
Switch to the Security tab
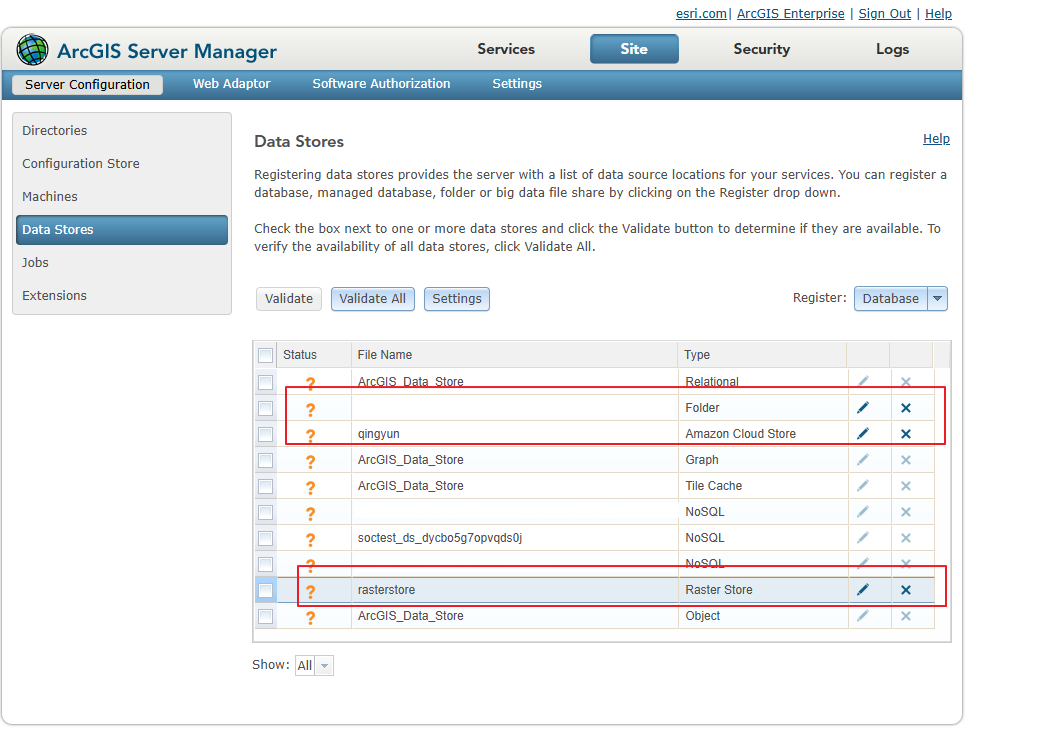click(x=761, y=49)
